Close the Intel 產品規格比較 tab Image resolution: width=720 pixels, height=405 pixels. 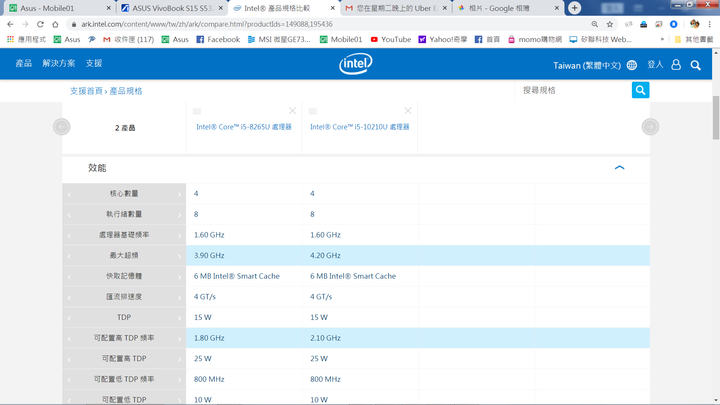pos(333,8)
